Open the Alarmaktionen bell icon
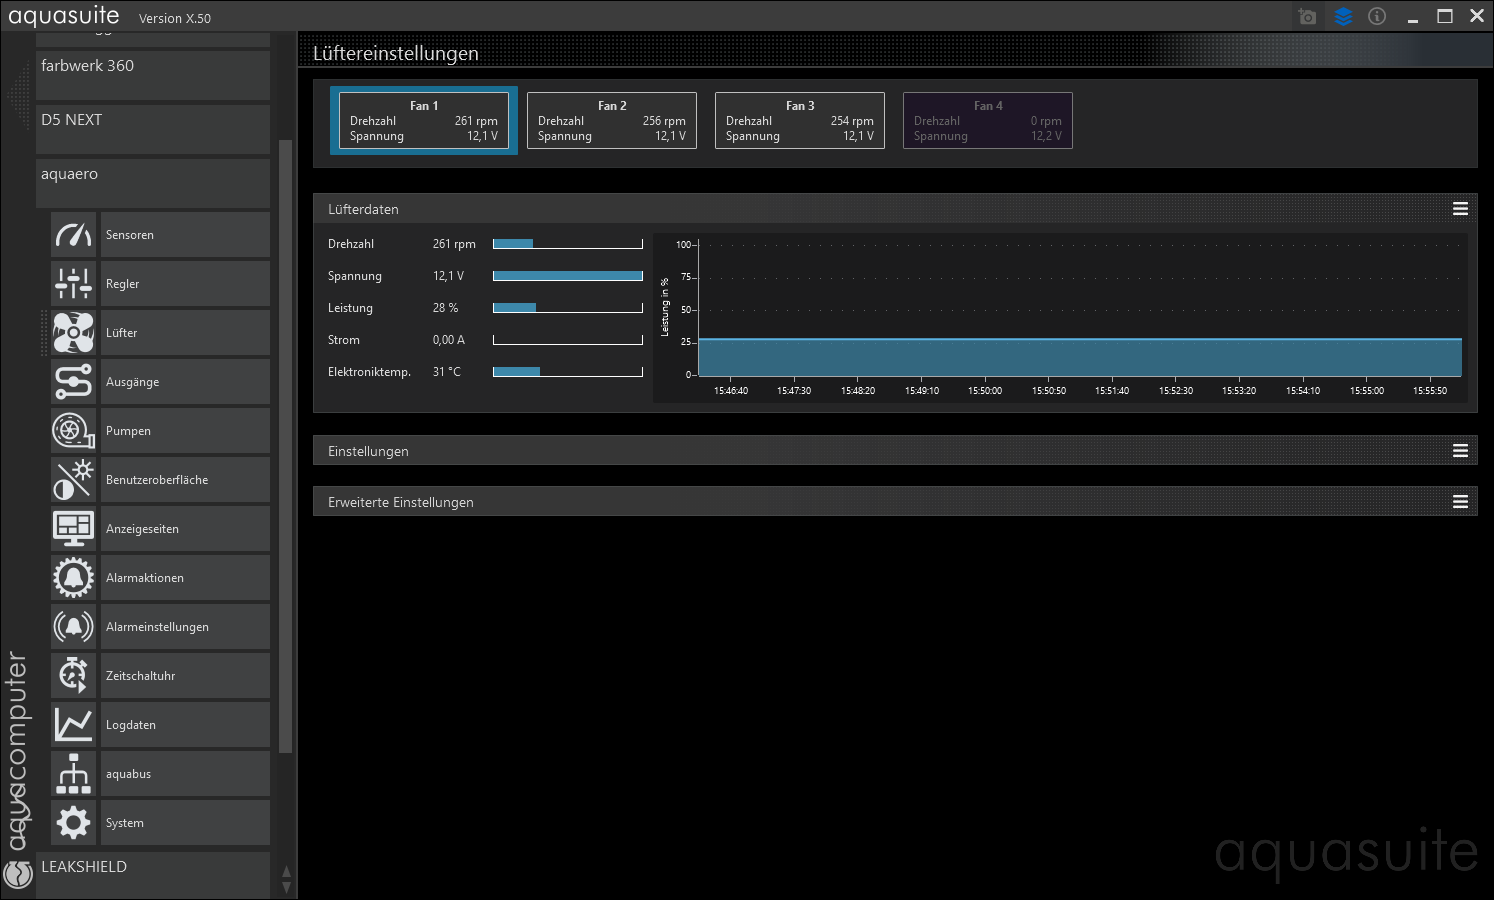 pyautogui.click(x=73, y=578)
